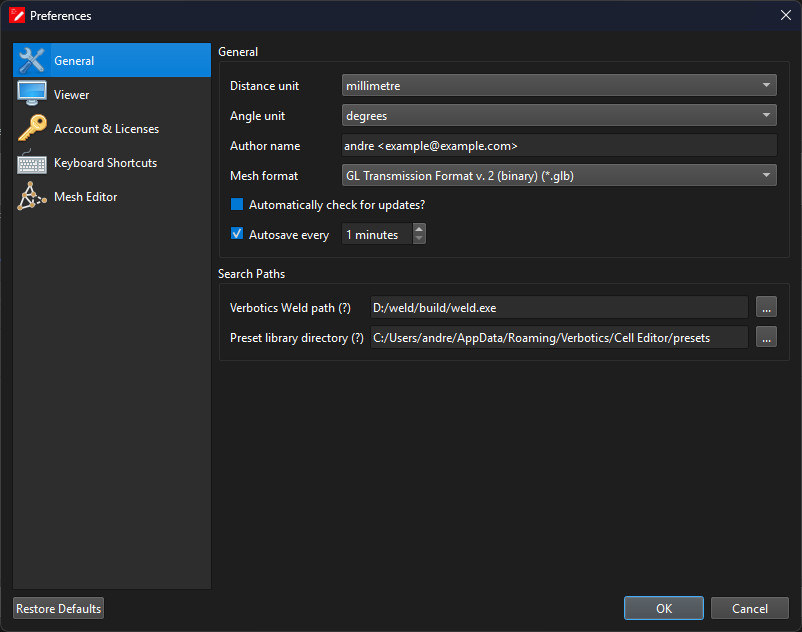Click the red Preferences app icon in title bar
802x632 pixels.
(17, 15)
